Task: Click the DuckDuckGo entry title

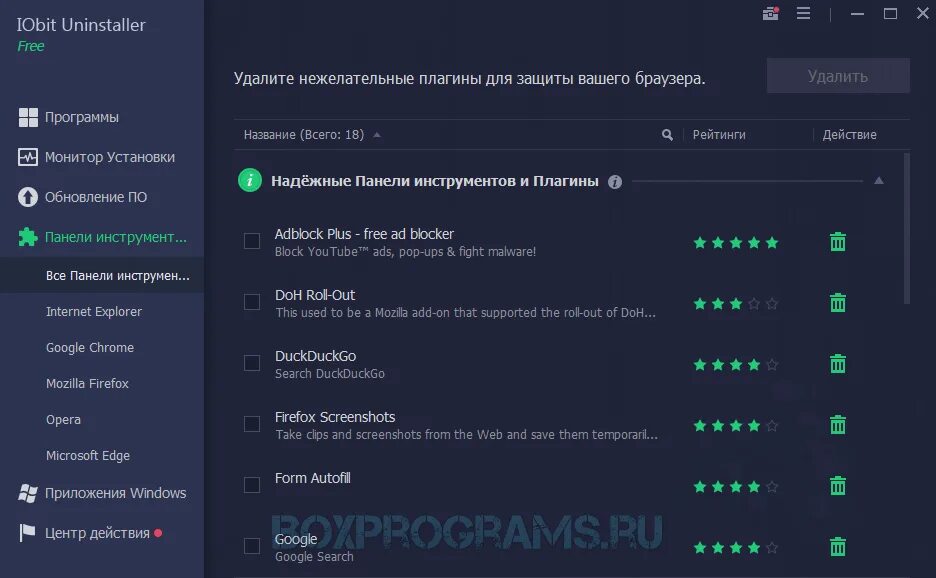Action: pyautogui.click(x=315, y=356)
